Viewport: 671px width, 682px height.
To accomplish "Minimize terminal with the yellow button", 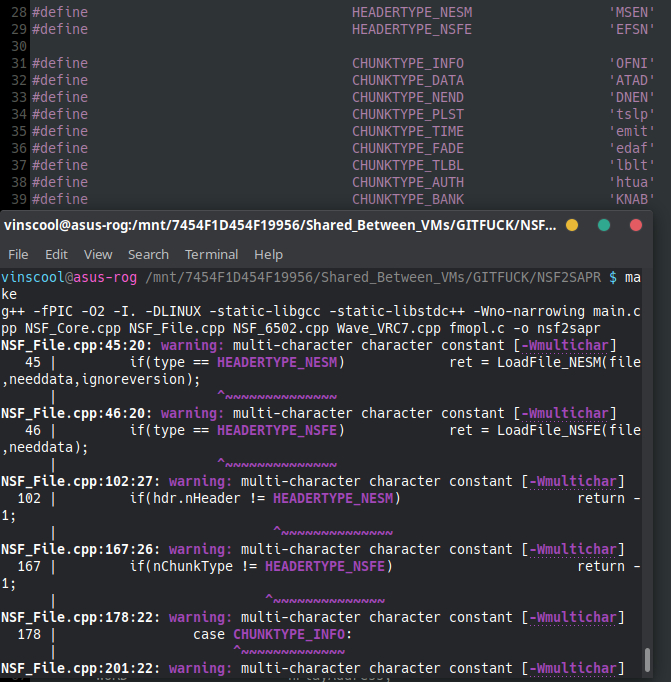I will (x=572, y=226).
